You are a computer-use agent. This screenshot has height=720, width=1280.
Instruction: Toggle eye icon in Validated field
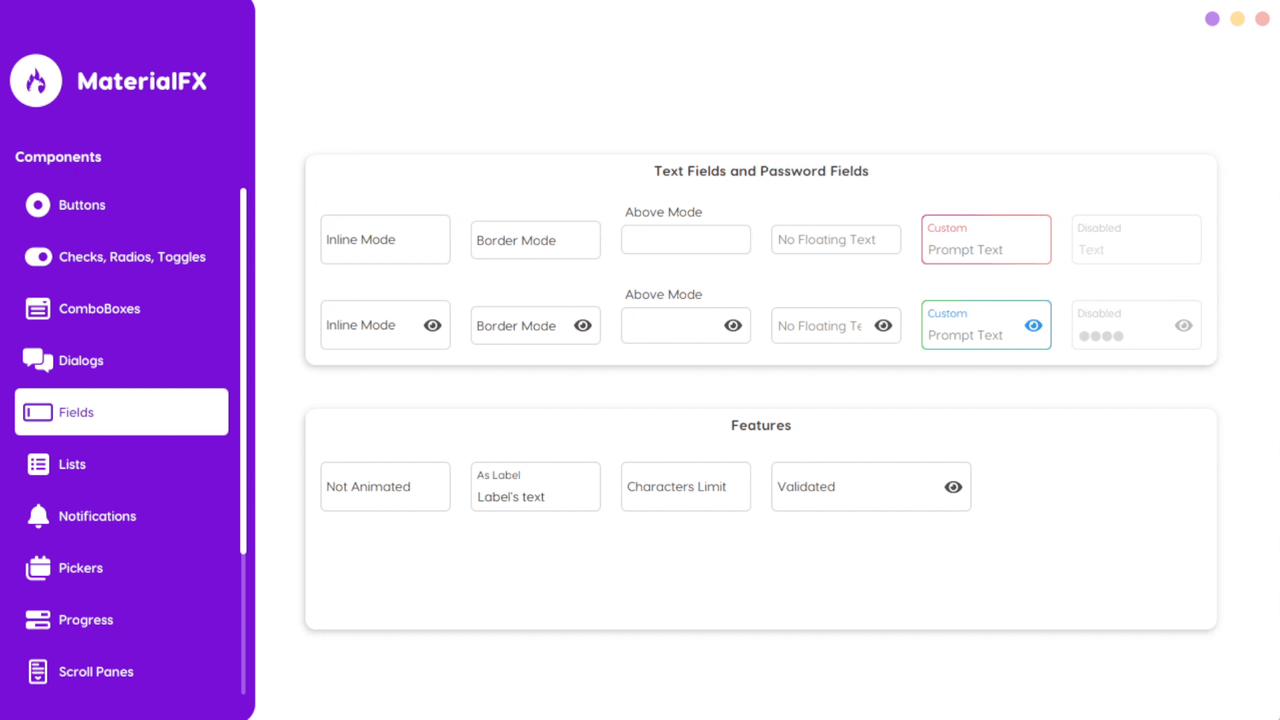click(x=953, y=487)
